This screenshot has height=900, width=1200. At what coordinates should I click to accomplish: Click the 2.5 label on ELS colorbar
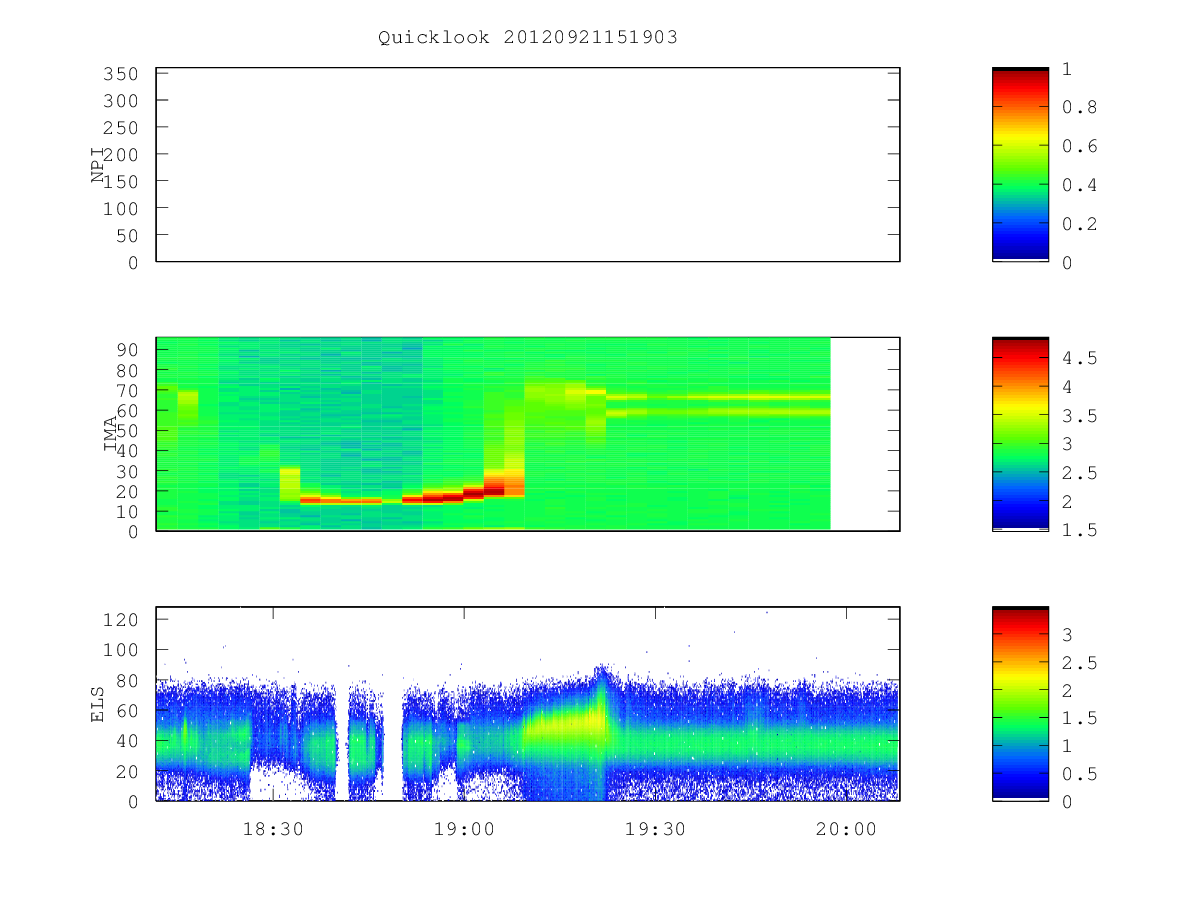(1079, 663)
